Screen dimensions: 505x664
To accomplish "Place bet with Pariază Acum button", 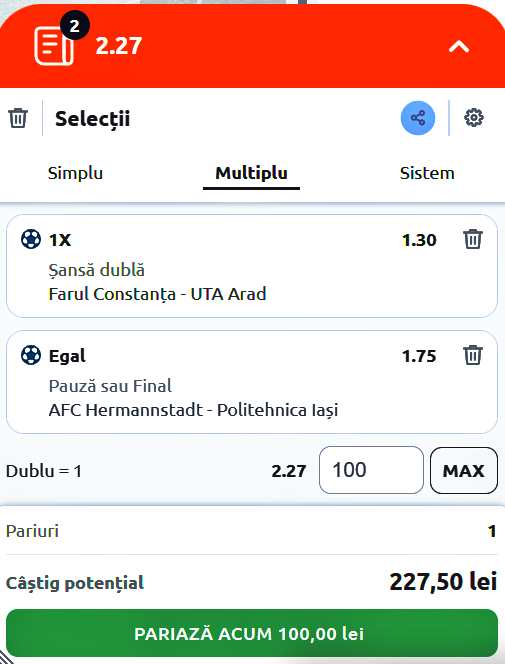I will tap(252, 634).
